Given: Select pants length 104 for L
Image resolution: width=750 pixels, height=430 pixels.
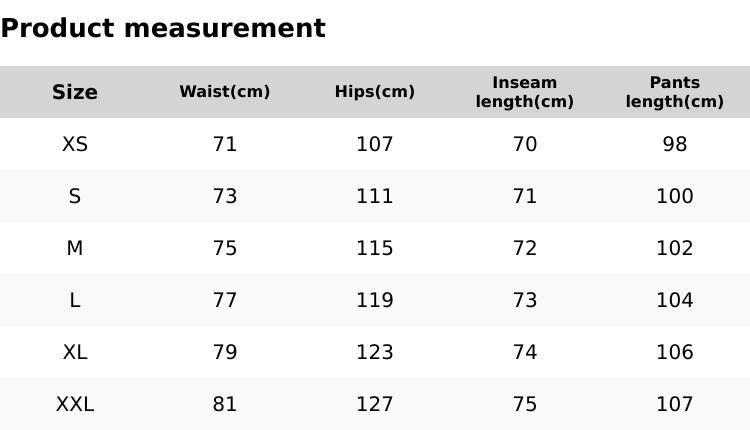Looking at the screenshot, I should point(675,300).
